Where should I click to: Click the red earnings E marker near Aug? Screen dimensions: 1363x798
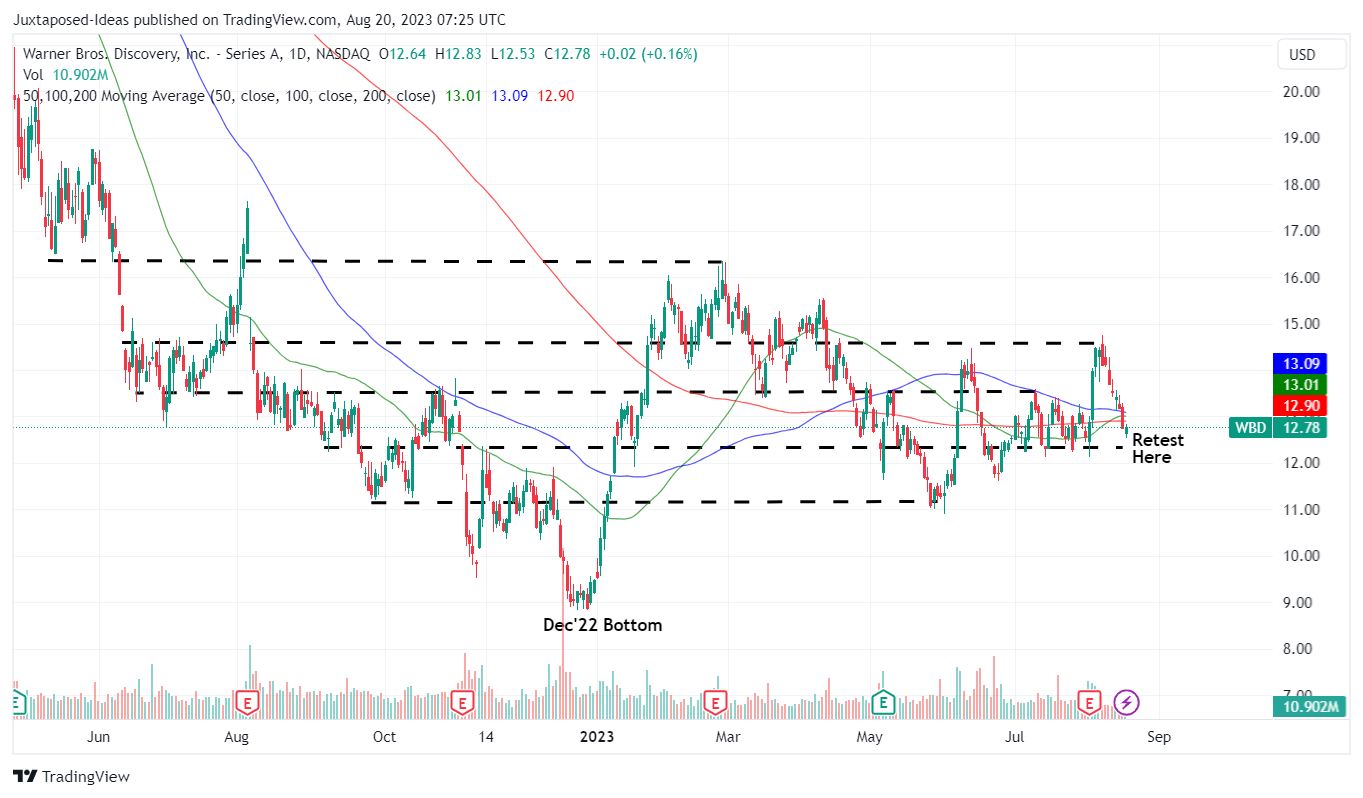247,702
